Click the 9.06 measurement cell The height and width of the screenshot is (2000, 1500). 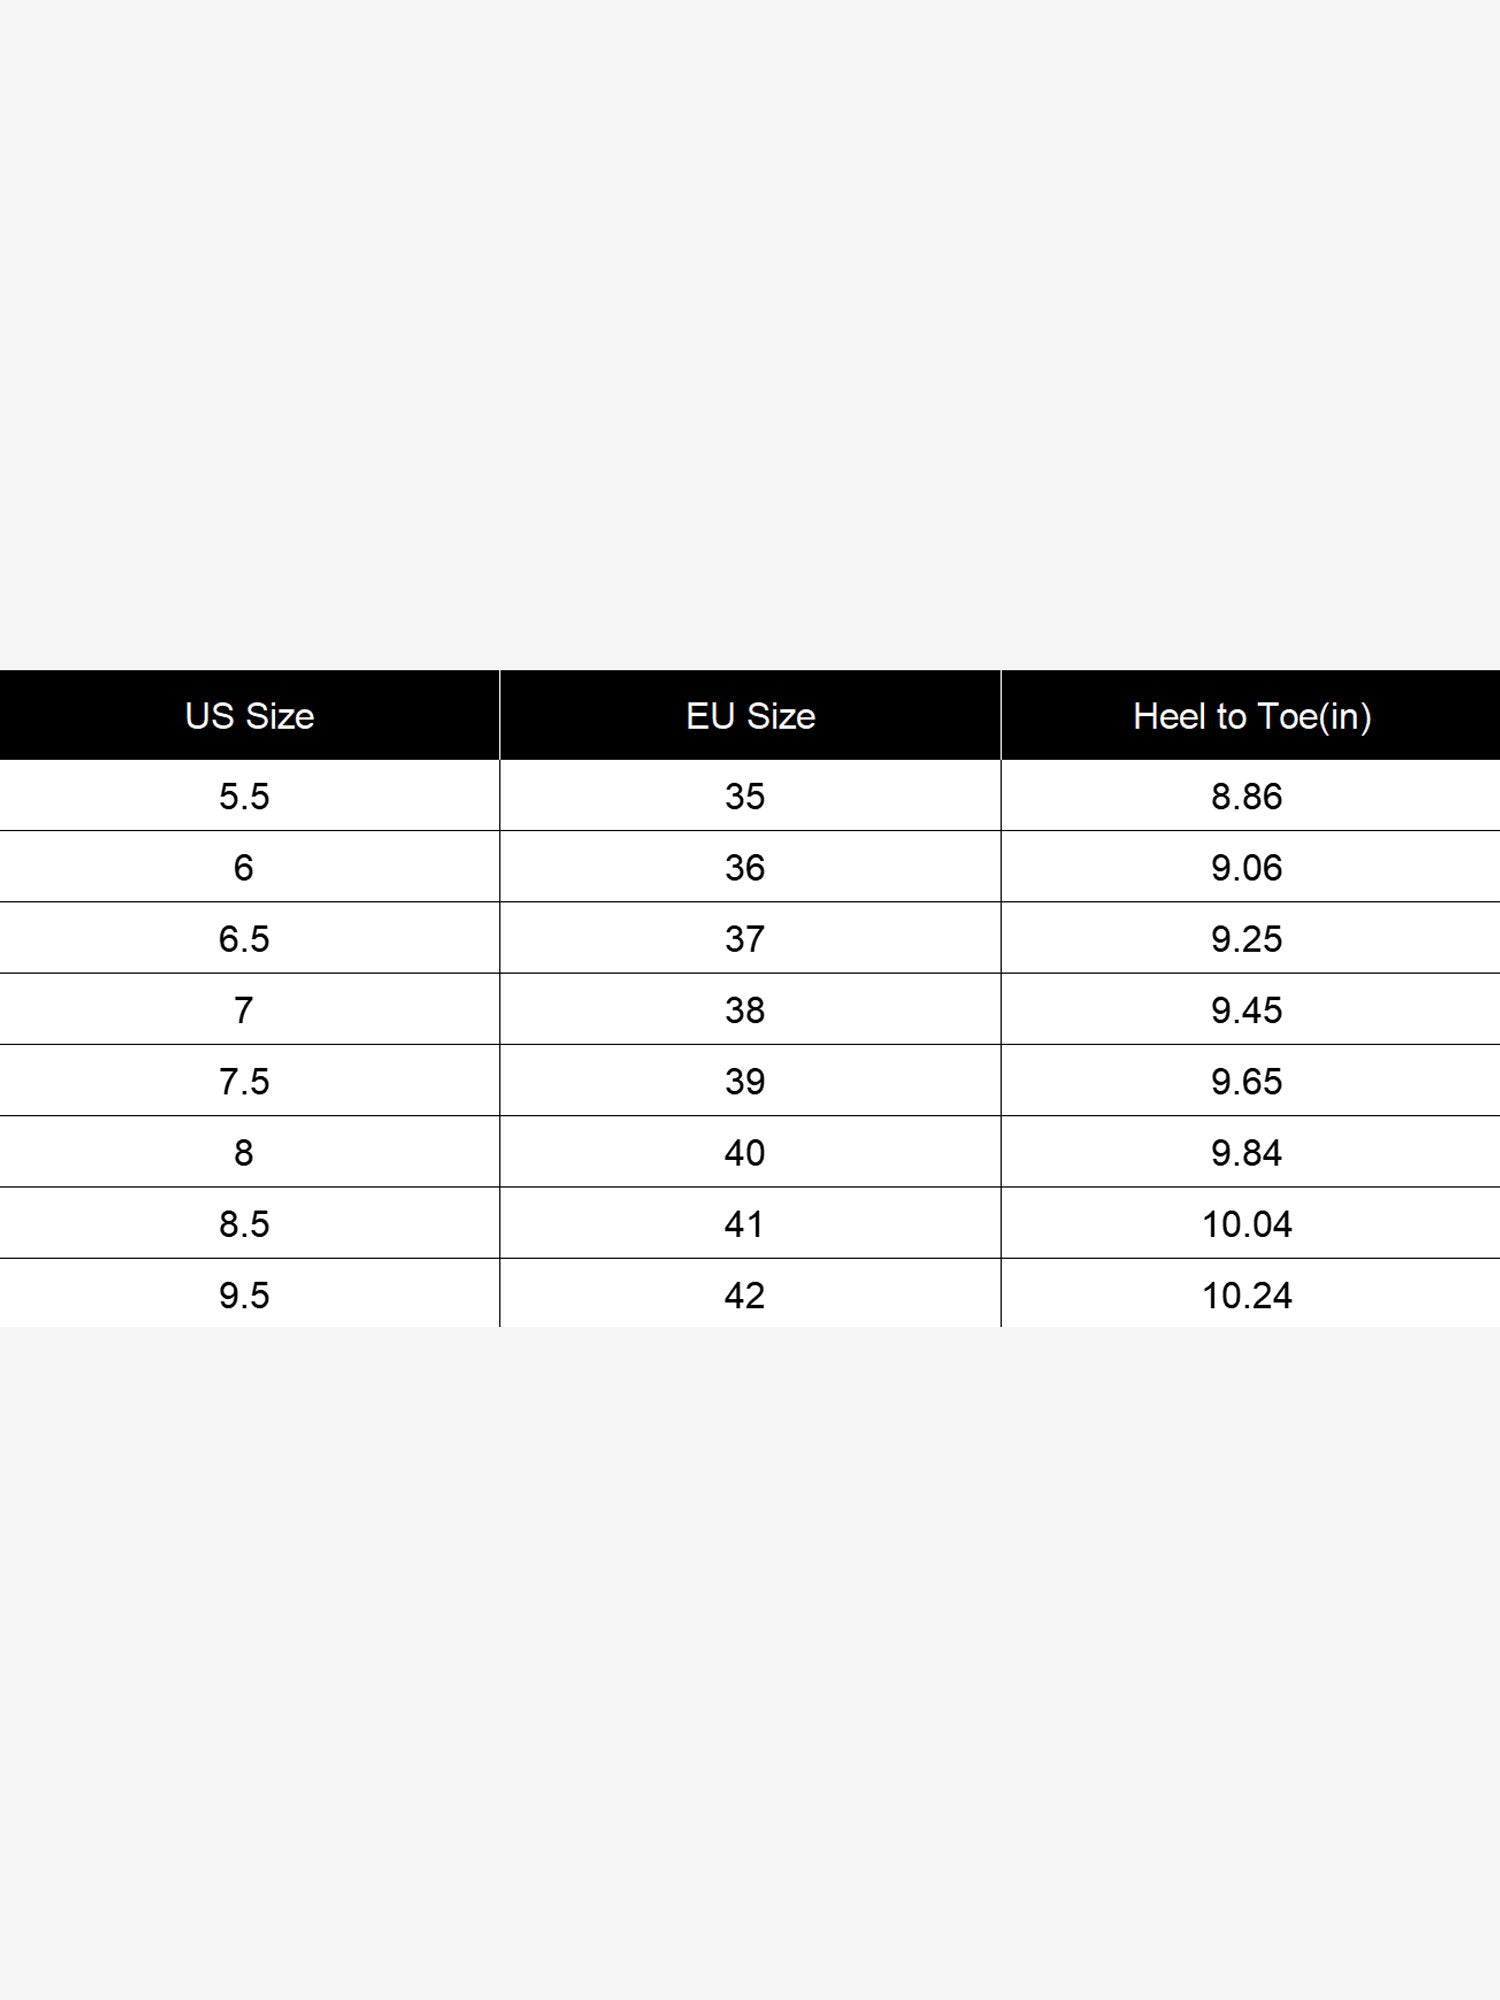[x=1251, y=867]
